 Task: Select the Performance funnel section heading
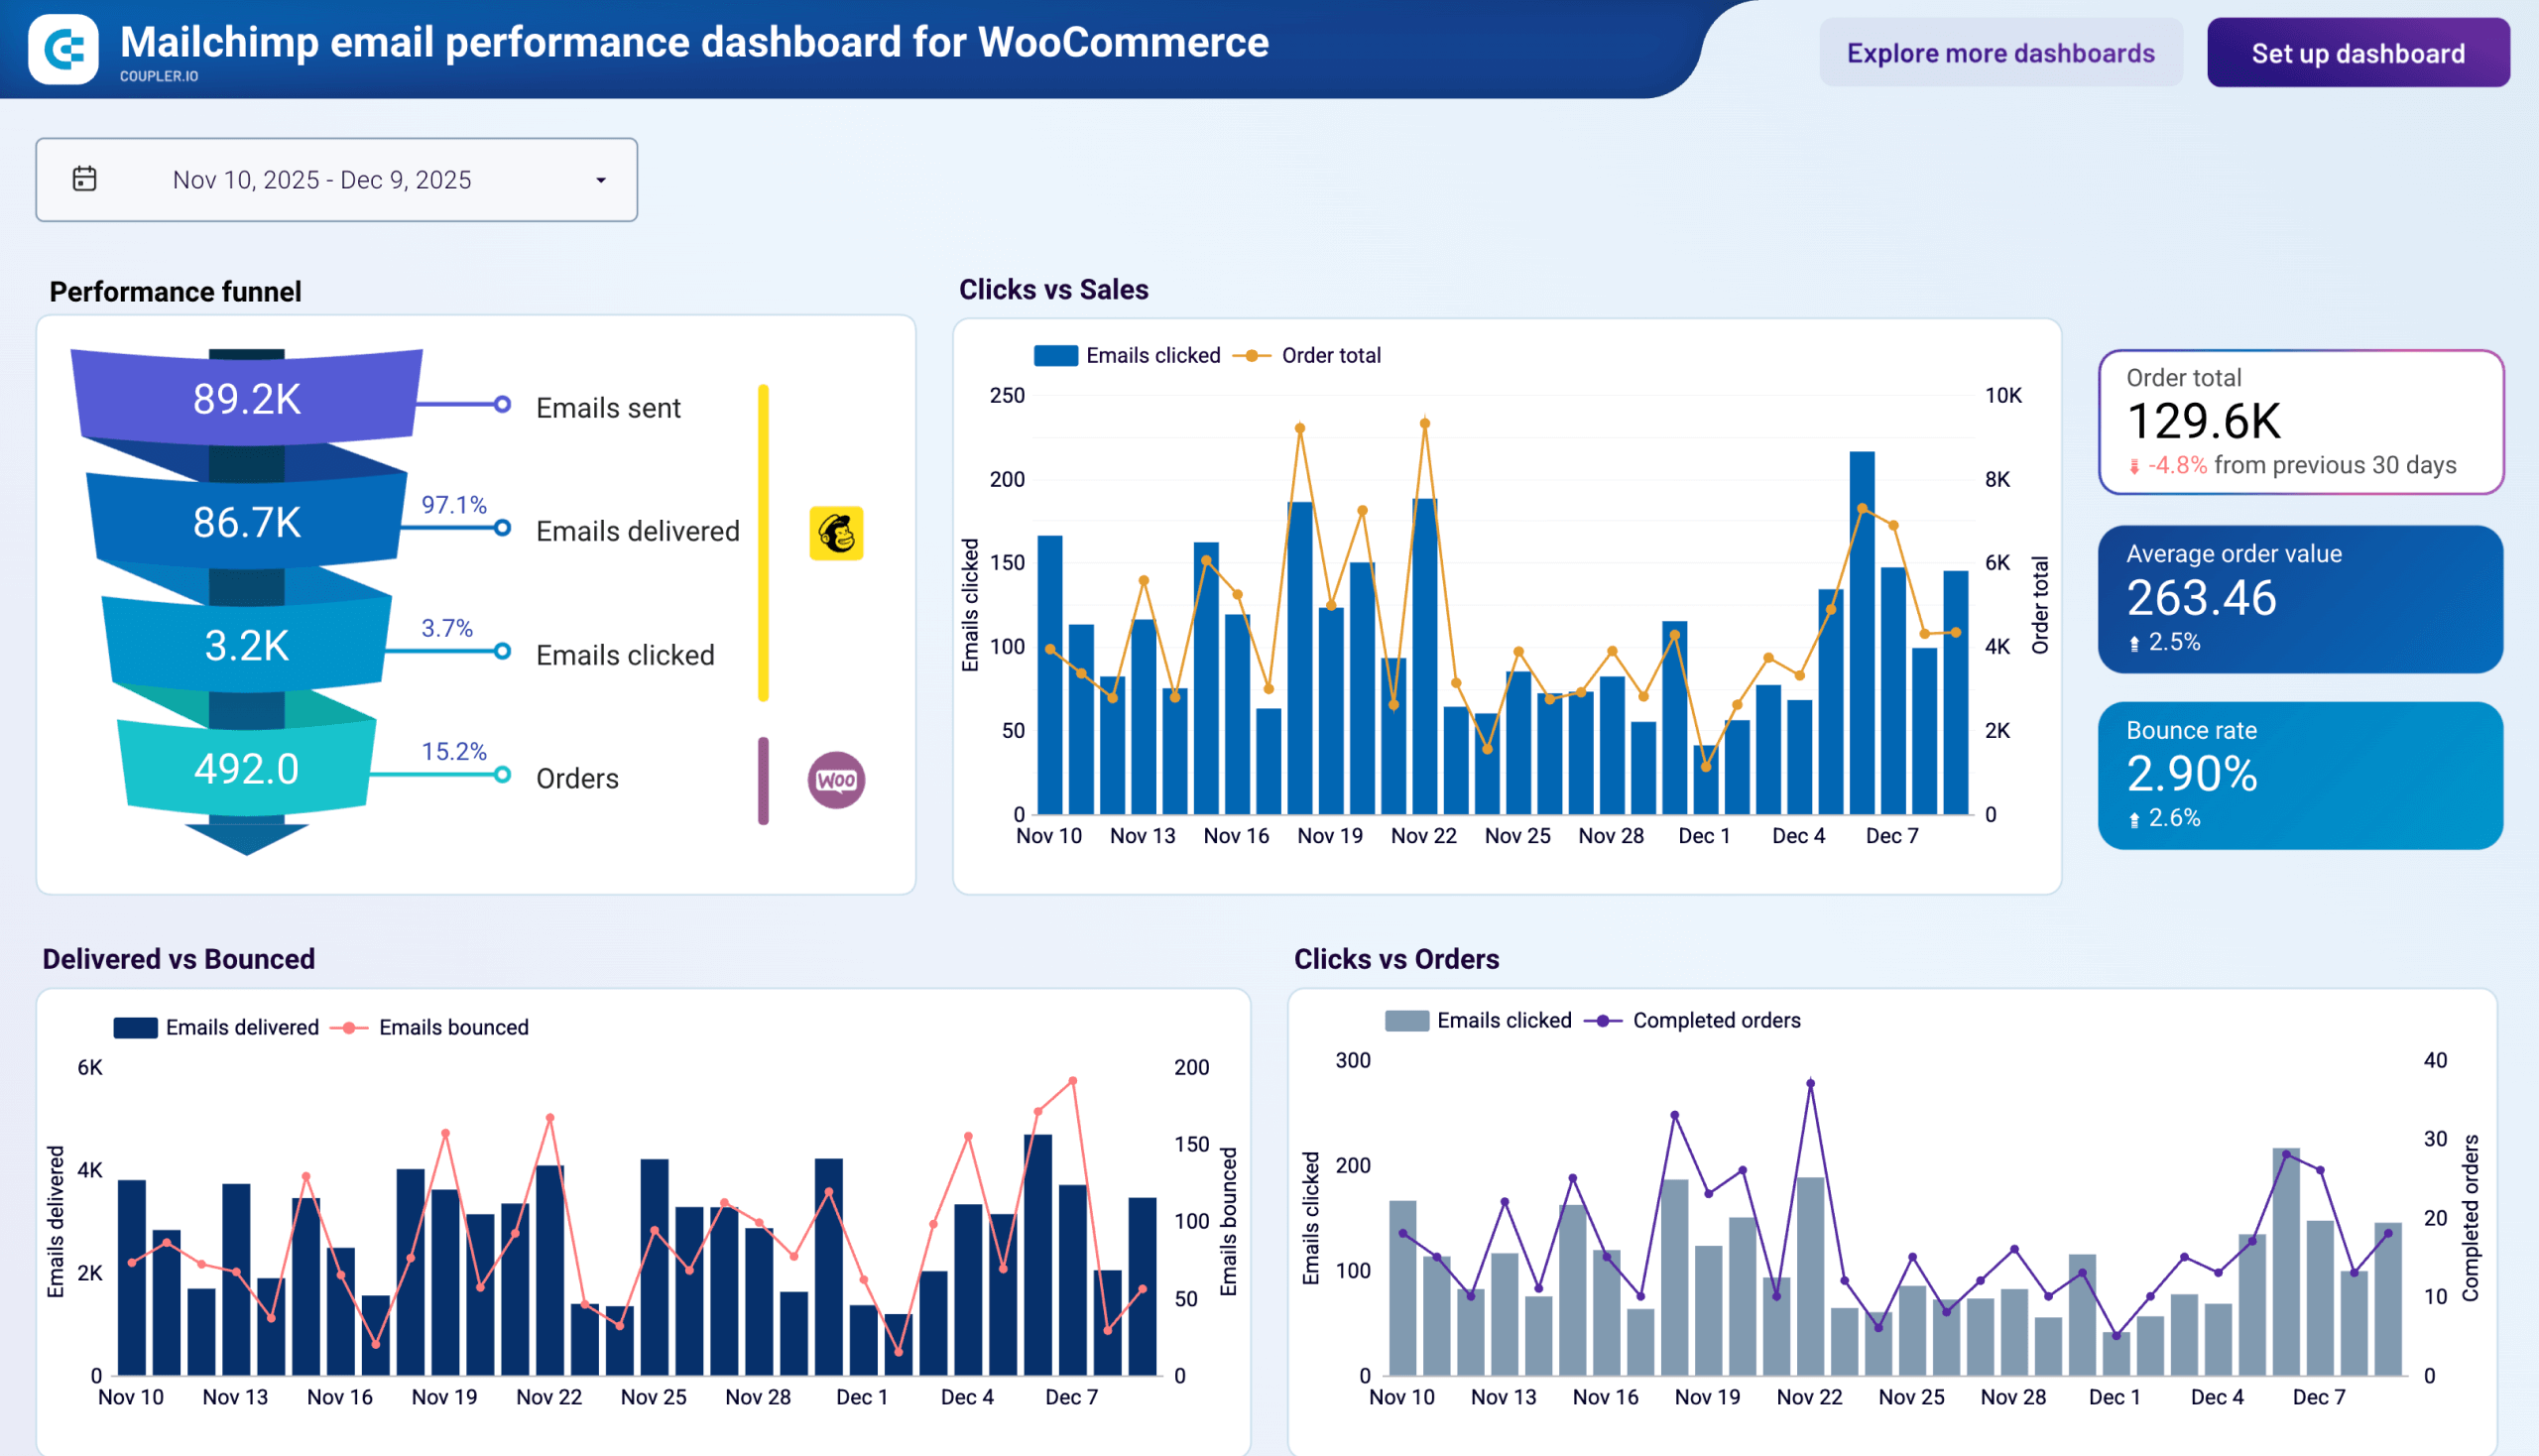click(175, 291)
